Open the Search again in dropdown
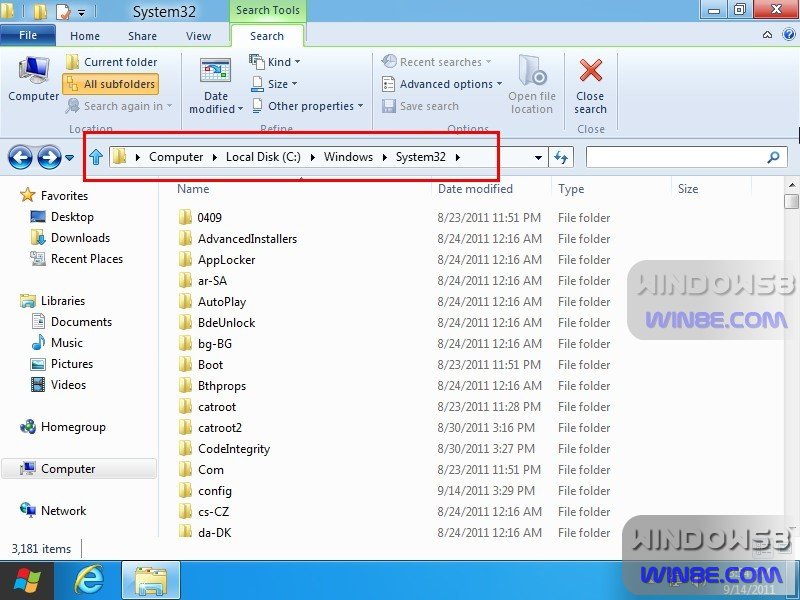This screenshot has height=600, width=800. (119, 106)
